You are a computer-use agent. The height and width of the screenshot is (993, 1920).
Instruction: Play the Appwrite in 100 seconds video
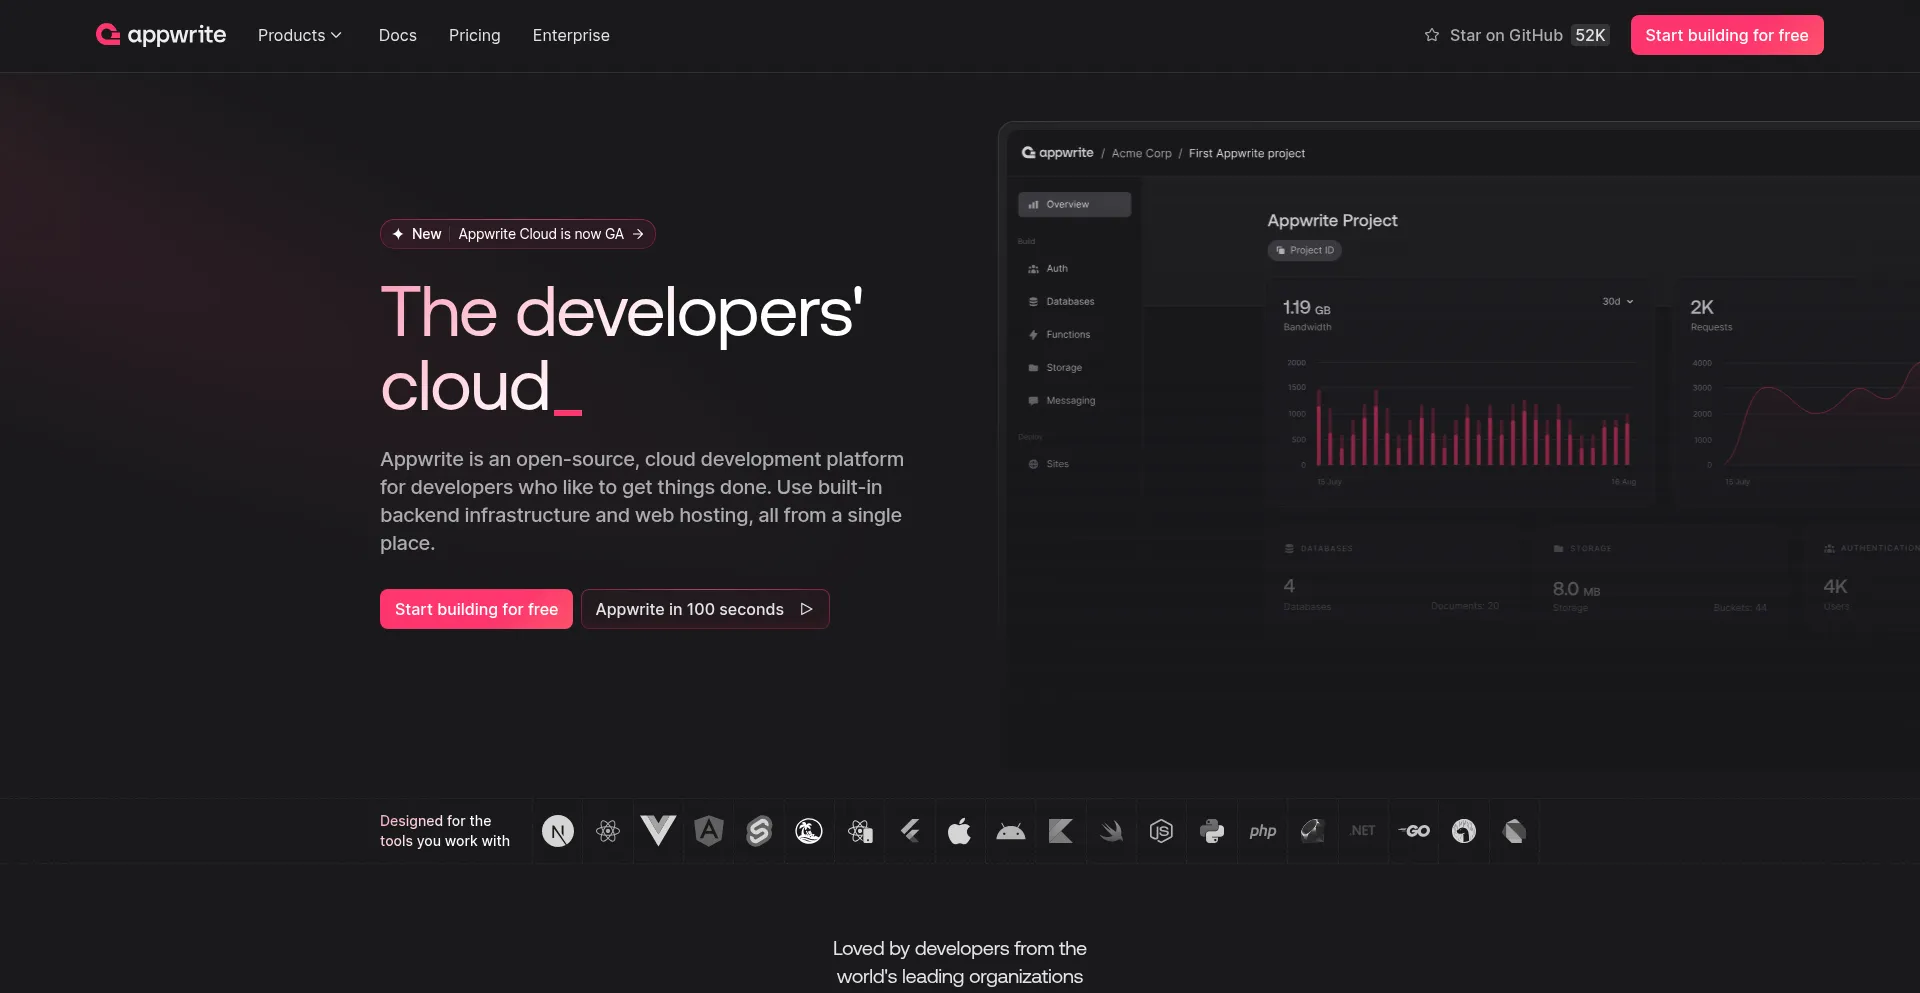[704, 609]
